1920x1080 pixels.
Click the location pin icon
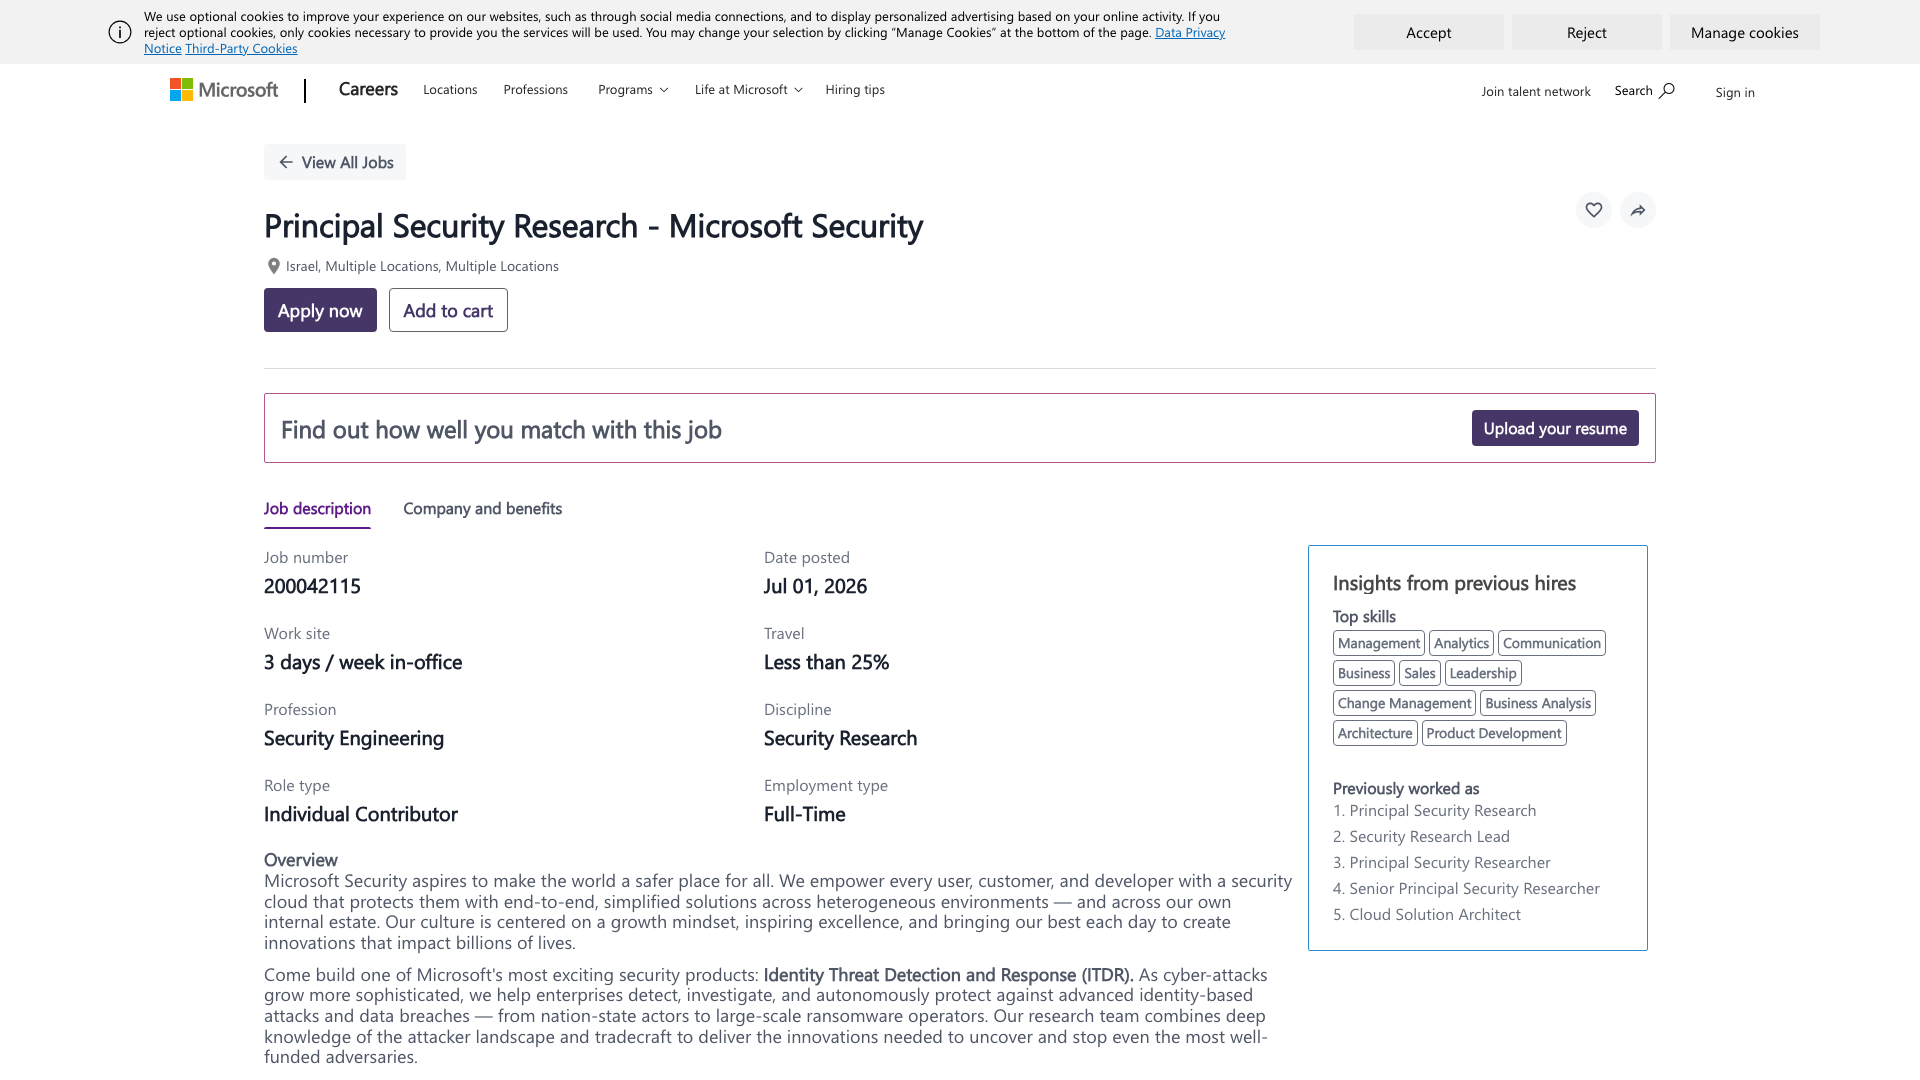pyautogui.click(x=273, y=266)
